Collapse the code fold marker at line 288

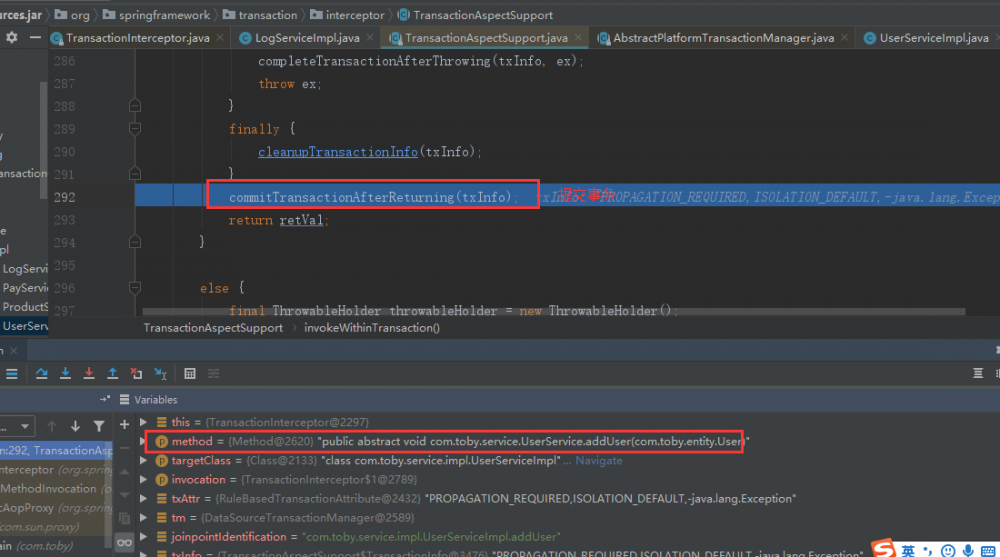135,105
